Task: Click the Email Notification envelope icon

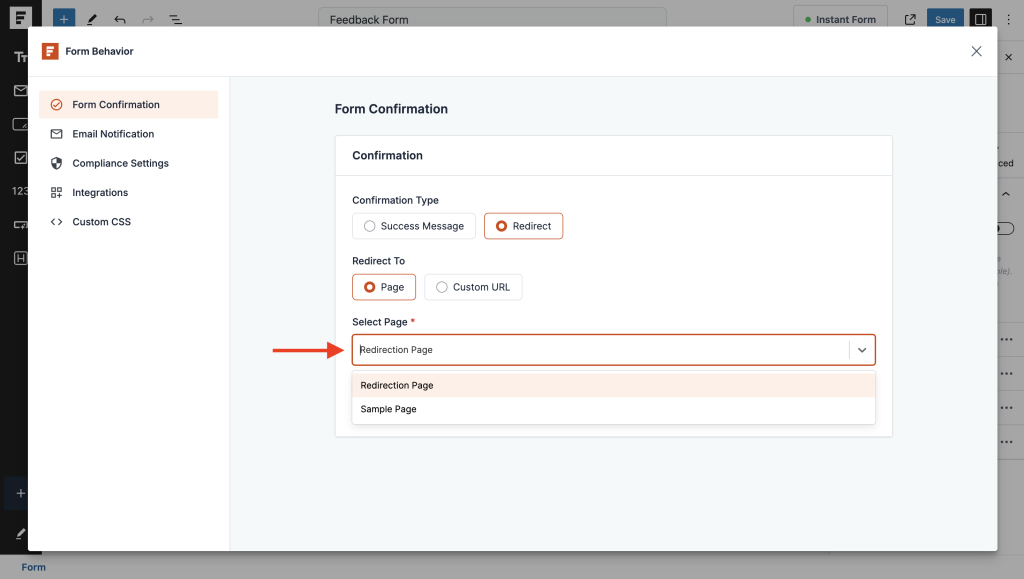Action: click(x=57, y=133)
